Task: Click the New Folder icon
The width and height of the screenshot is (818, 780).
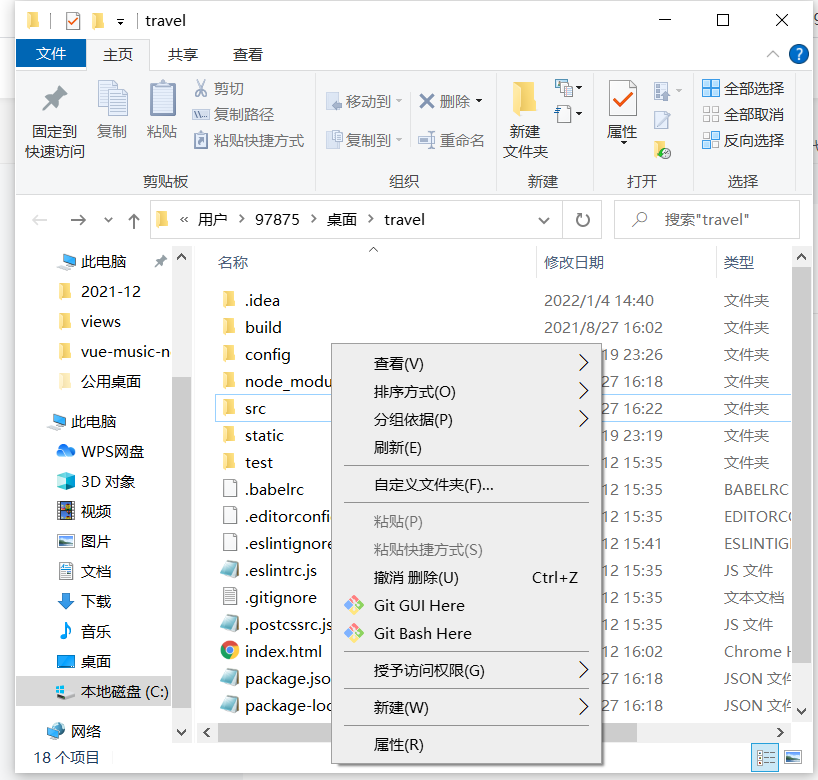Action: click(524, 98)
